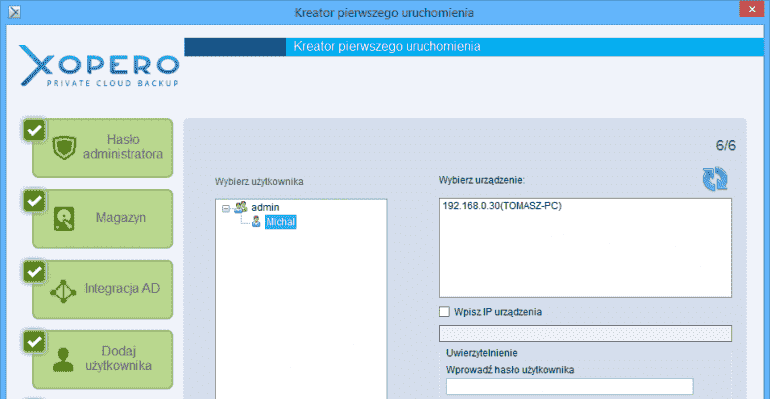
Task: Select the admin entry in user tree
Action: click(265, 208)
